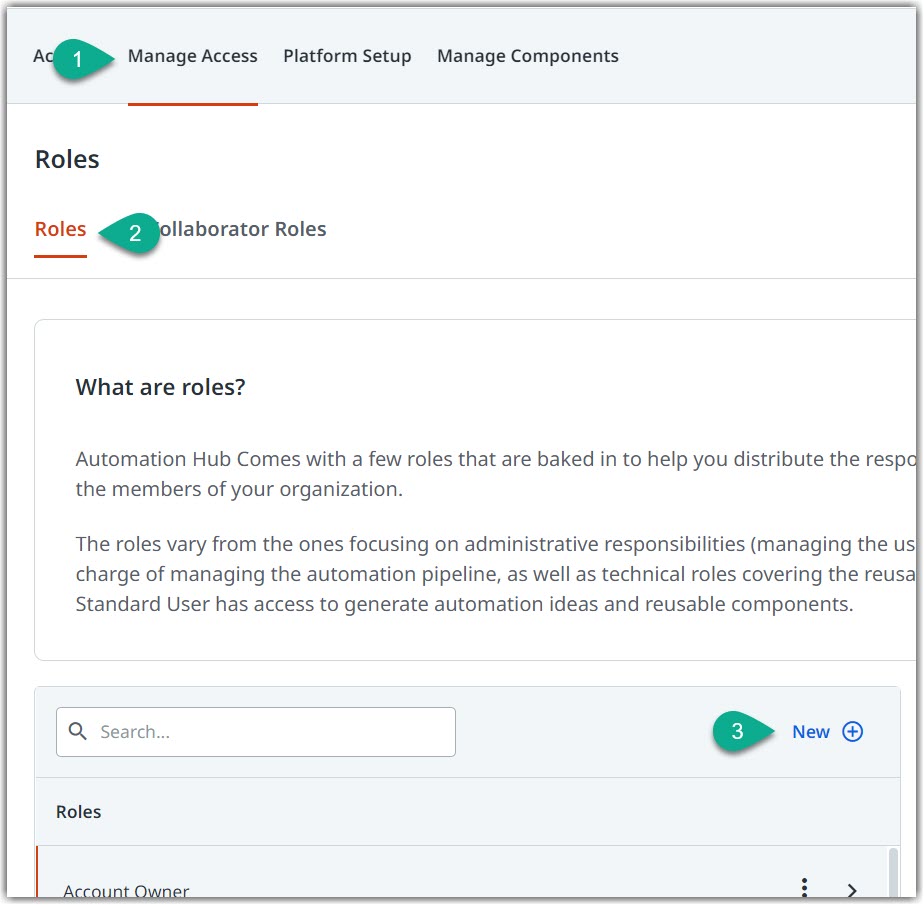Select the Roles sub-tab

pos(61,229)
